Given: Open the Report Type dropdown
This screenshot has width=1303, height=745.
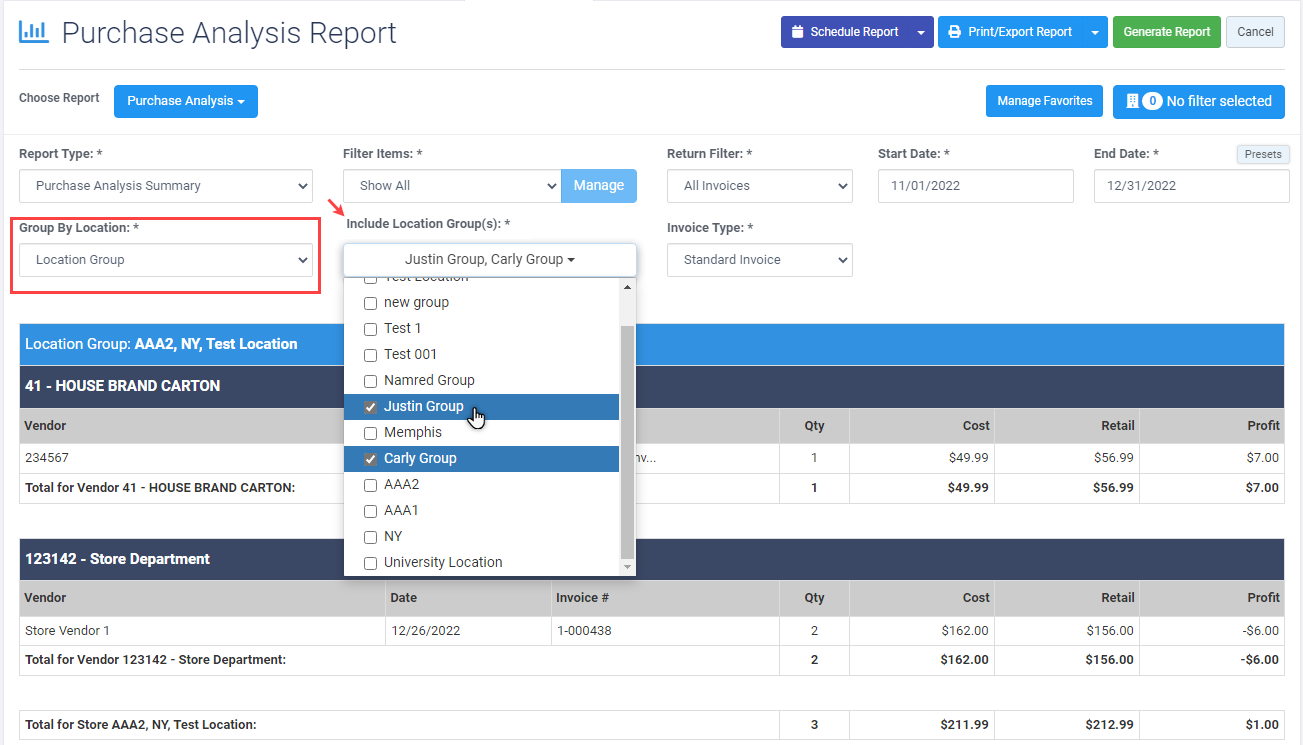Looking at the screenshot, I should point(166,186).
